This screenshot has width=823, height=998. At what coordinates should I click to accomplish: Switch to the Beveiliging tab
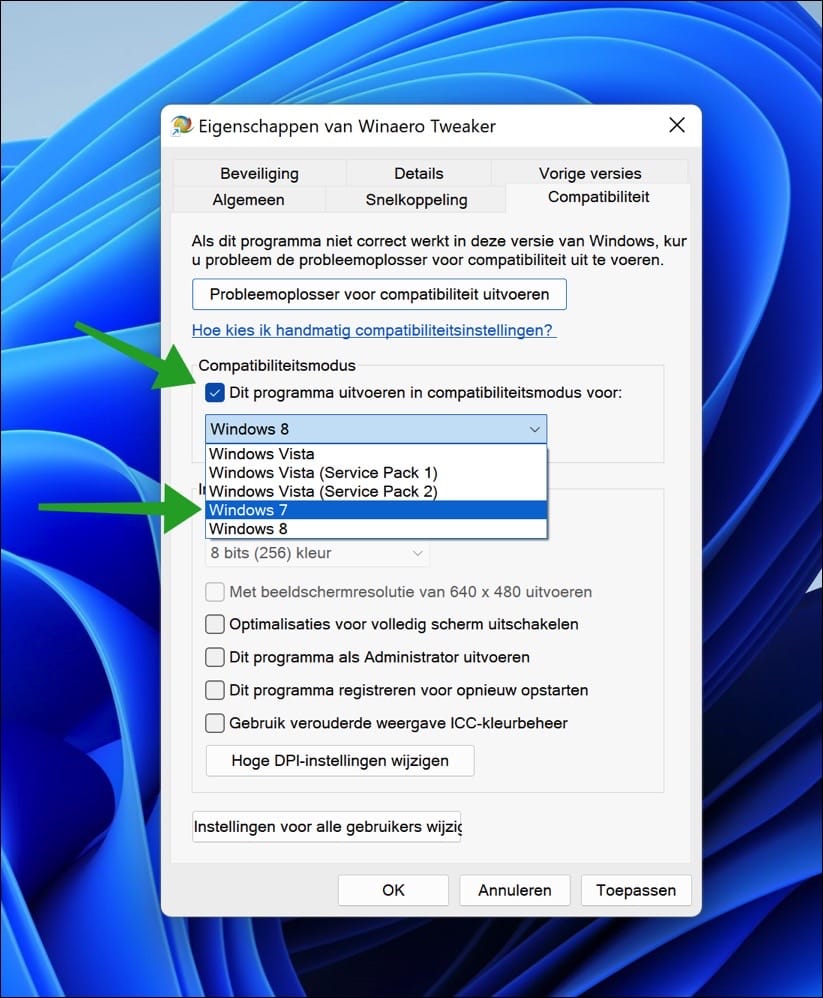tap(258, 172)
